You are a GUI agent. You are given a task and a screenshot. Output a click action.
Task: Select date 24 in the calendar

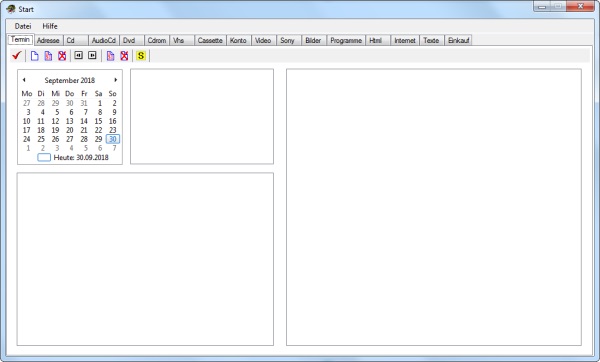click(x=26, y=139)
